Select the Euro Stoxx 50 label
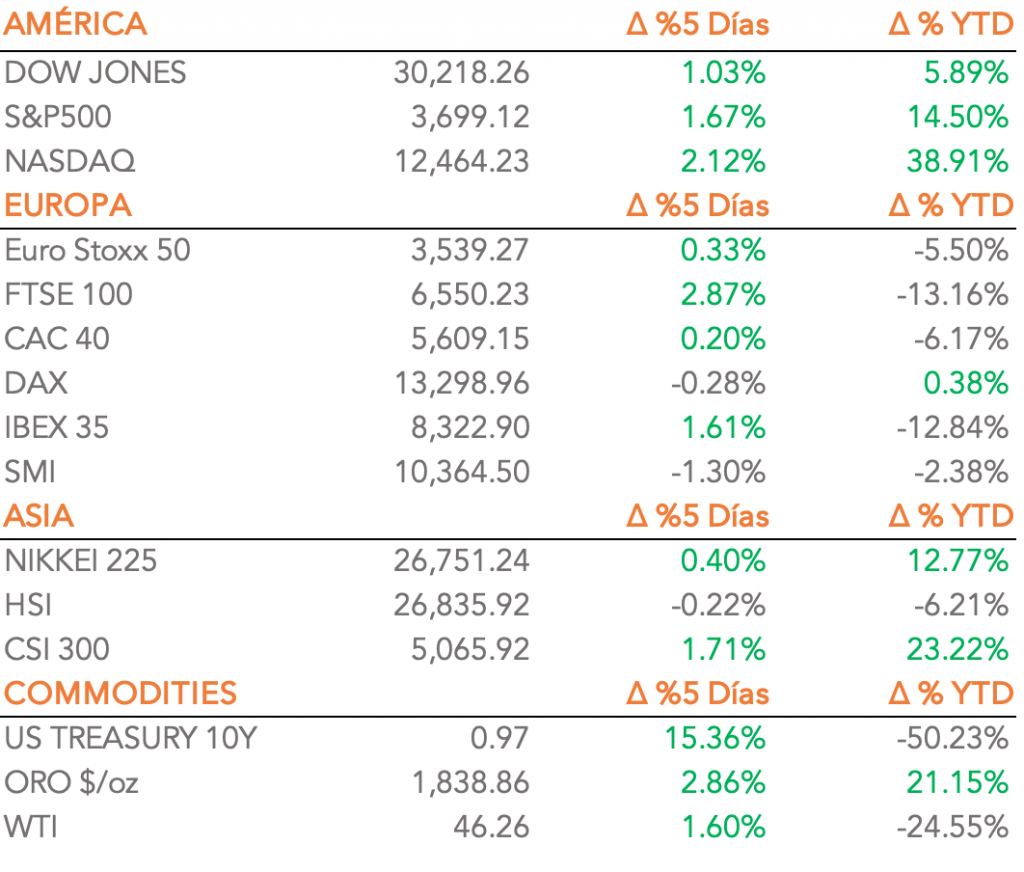 click(x=97, y=250)
